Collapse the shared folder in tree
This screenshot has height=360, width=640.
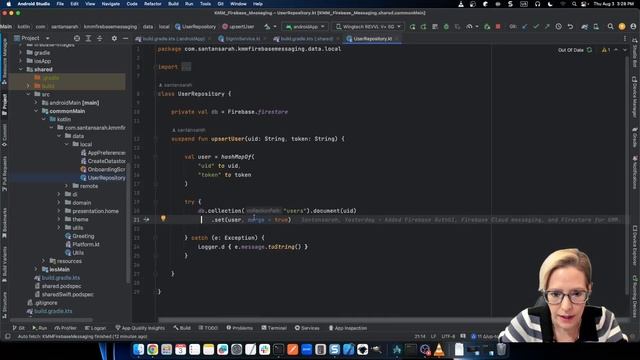21,69
